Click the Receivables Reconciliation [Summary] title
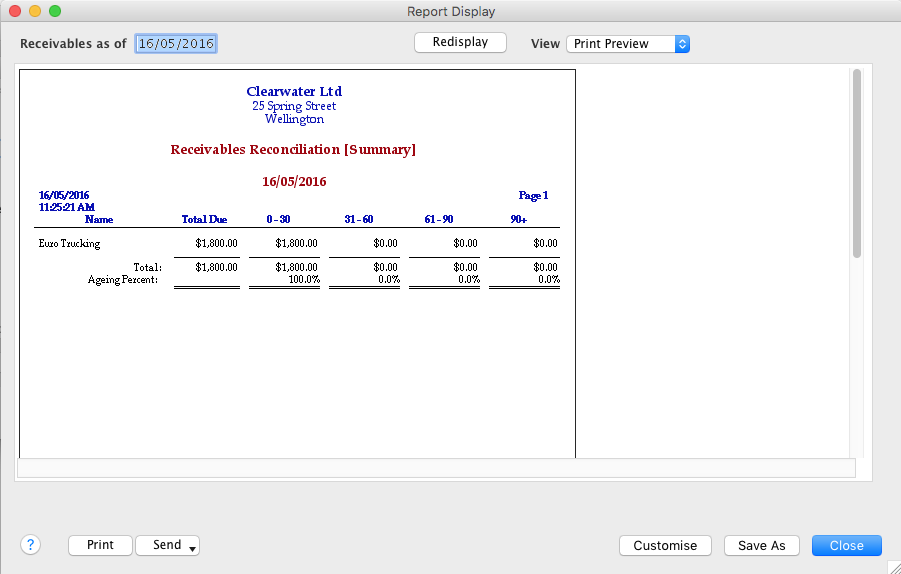Image resolution: width=901 pixels, height=574 pixels. (x=293, y=150)
